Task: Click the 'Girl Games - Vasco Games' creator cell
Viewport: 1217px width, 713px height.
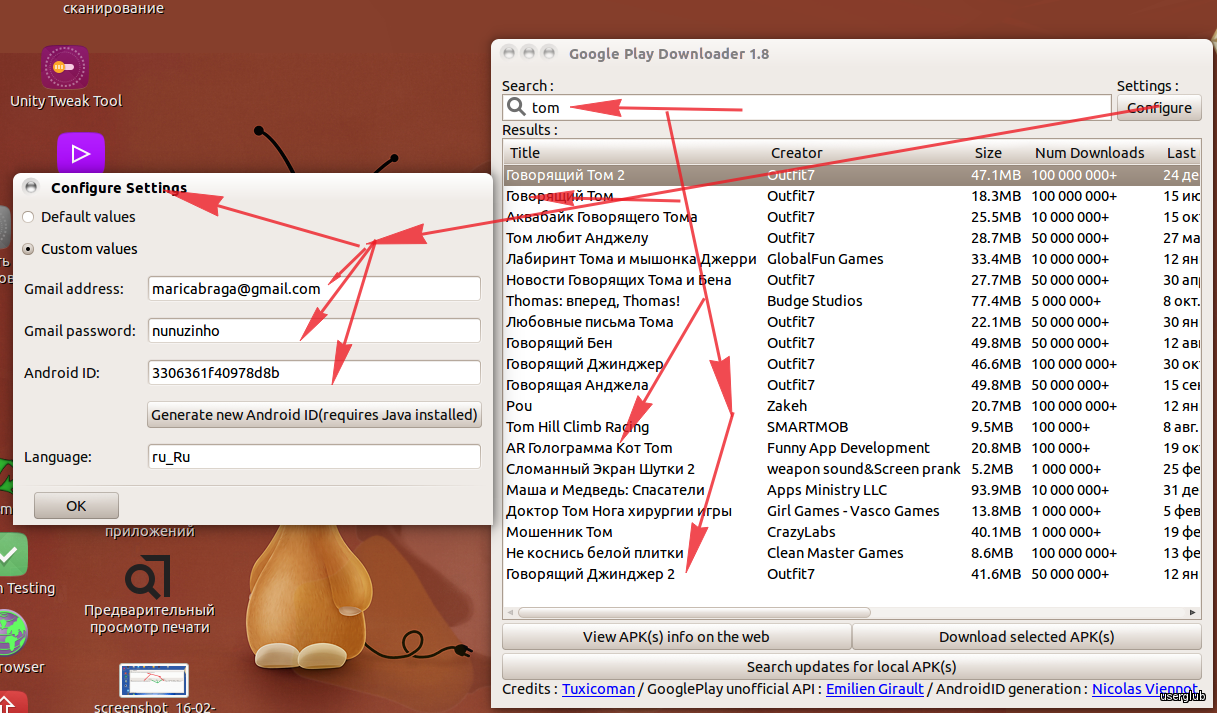Action: [853, 511]
